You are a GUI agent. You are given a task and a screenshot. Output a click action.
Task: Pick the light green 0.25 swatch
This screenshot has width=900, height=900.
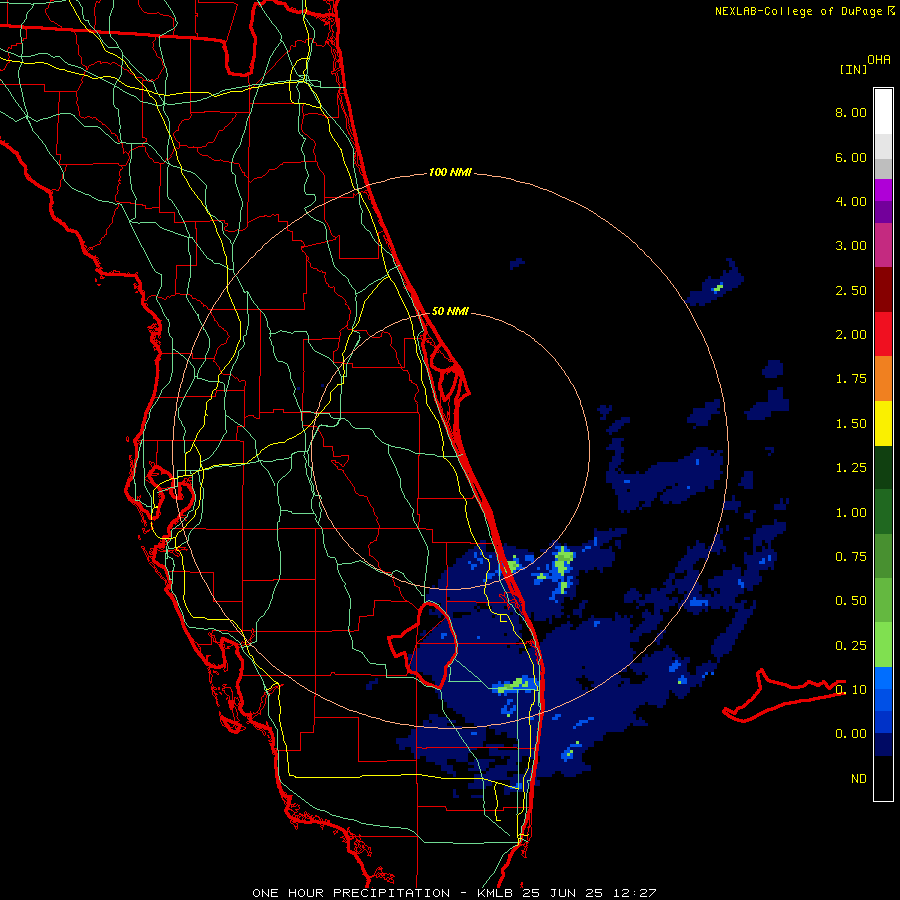883,645
